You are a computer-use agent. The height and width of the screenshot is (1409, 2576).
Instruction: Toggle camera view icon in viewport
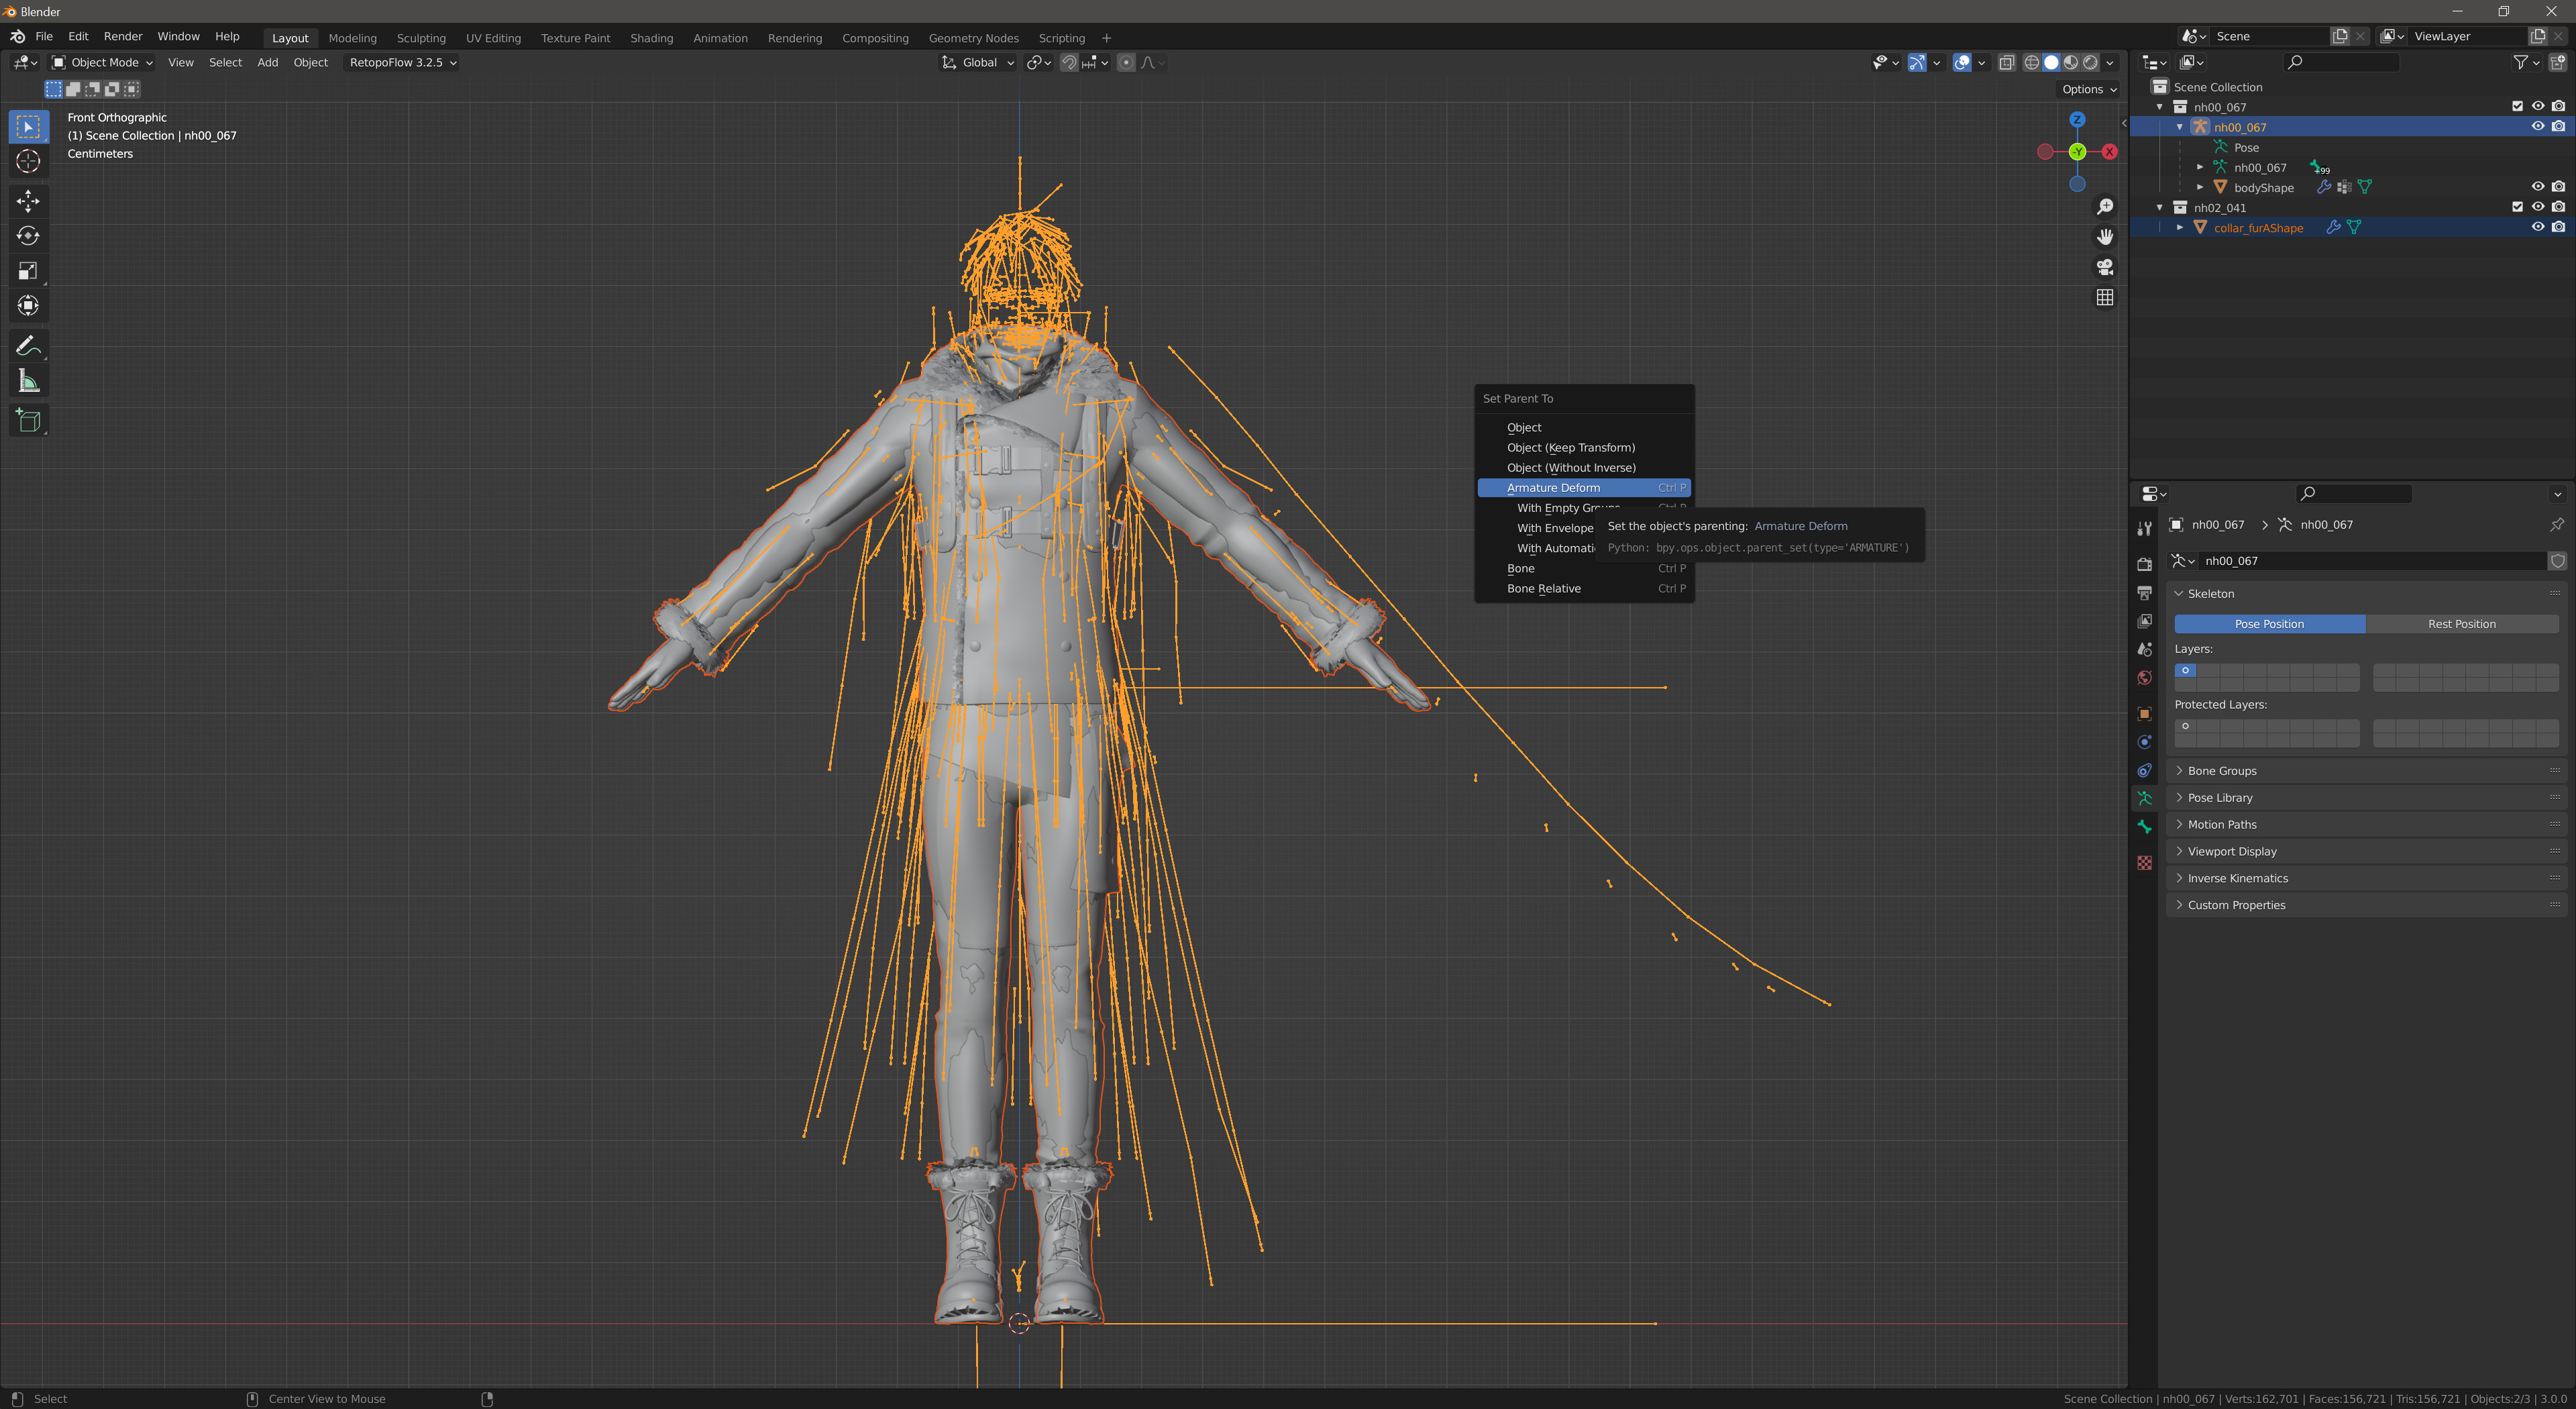[2105, 267]
